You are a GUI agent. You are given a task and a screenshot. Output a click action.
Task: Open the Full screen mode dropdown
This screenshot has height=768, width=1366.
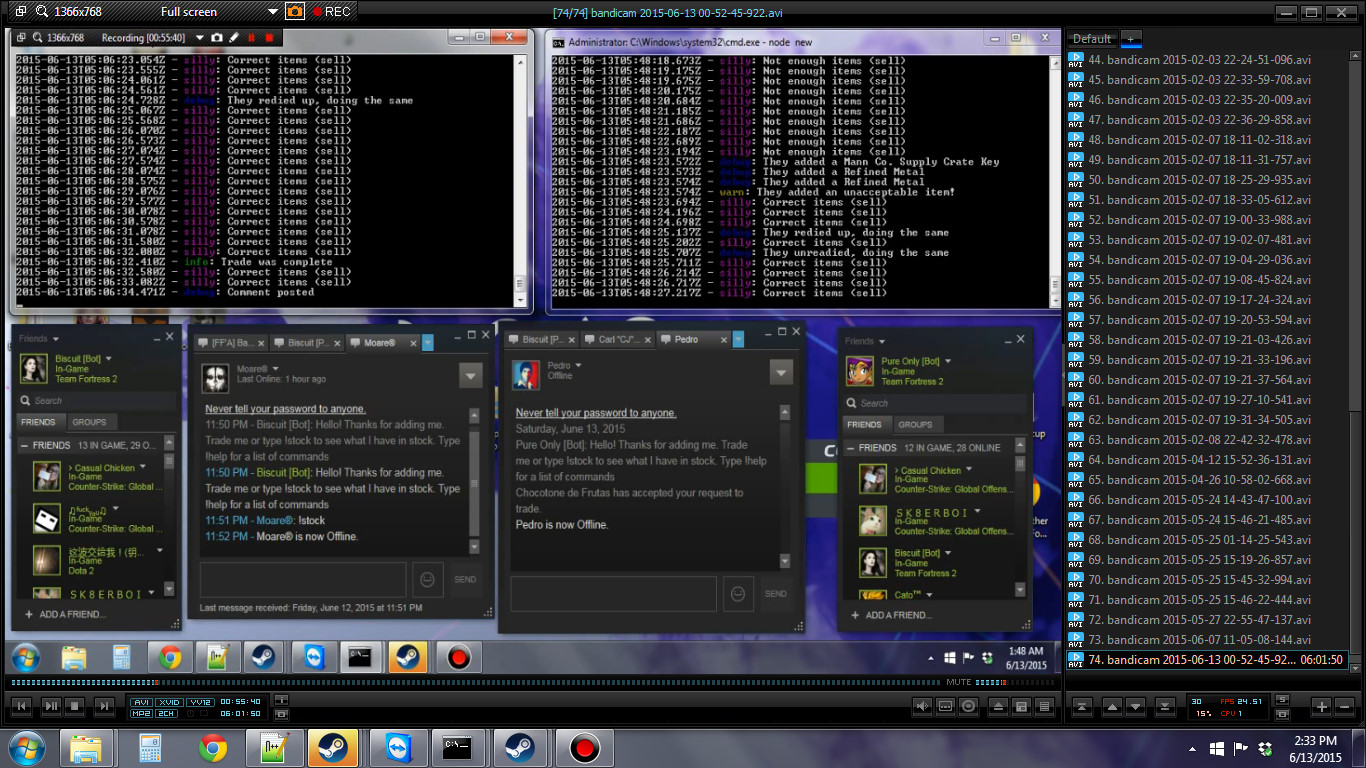pos(273,12)
